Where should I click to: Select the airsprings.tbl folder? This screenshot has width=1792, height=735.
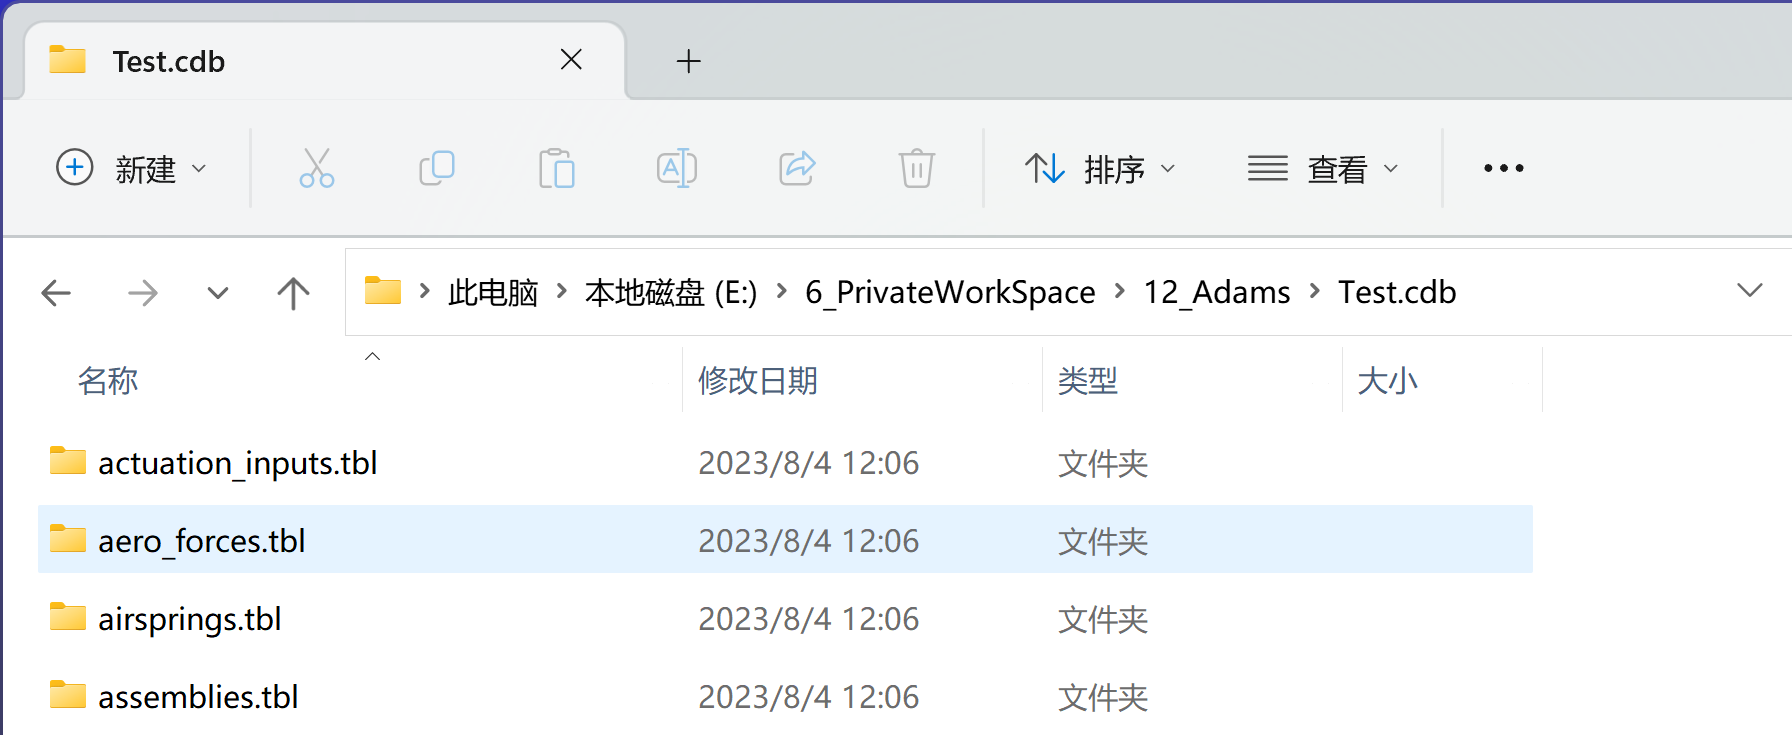785,619
